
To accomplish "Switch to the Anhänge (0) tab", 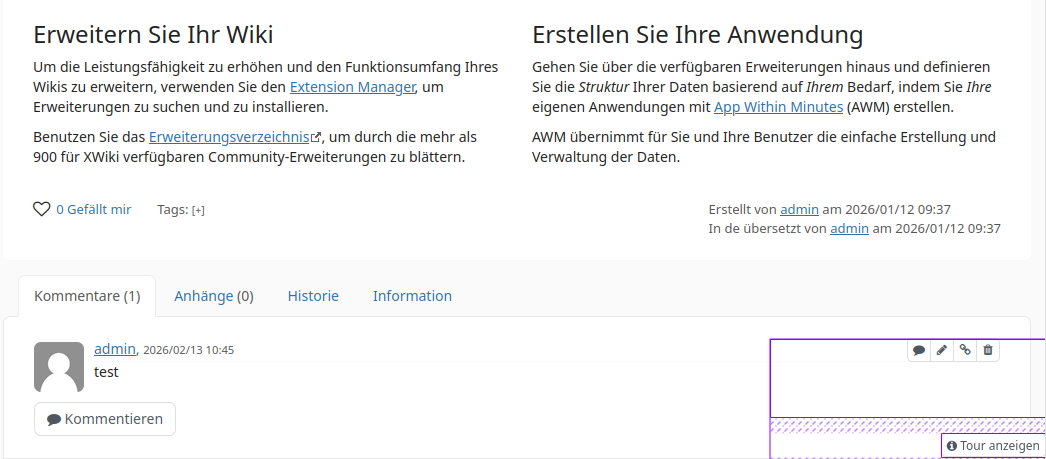I will pos(214,296).
